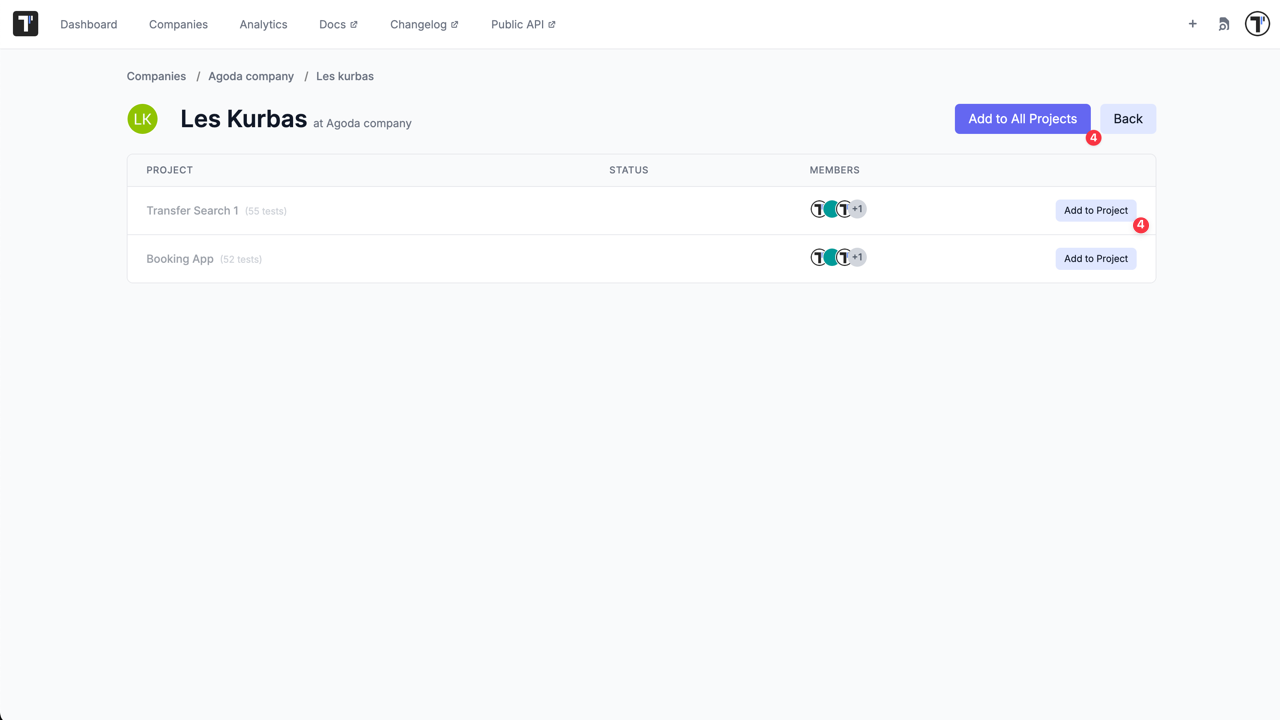This screenshot has height=720, width=1280.
Task: Click the teal member avatar in Transfer Search 1
Action: [x=831, y=209]
